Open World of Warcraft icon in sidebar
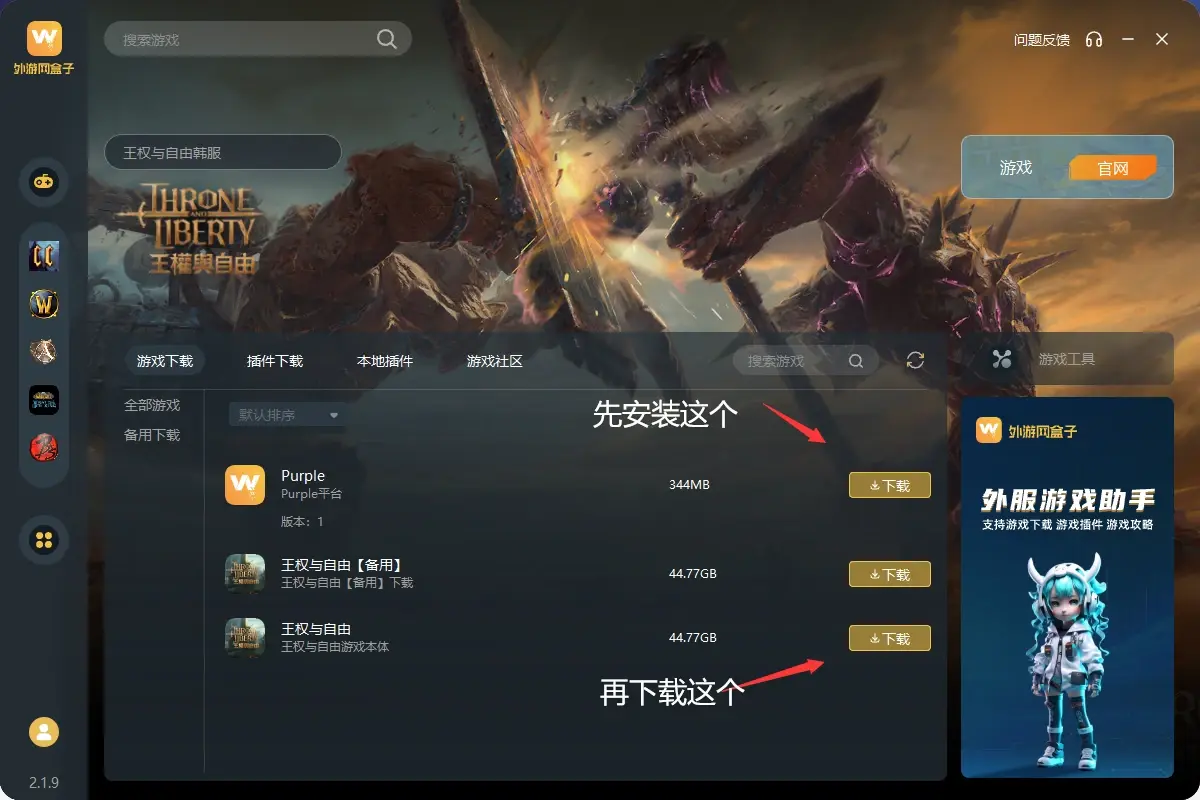The height and width of the screenshot is (800, 1200). click(44, 304)
